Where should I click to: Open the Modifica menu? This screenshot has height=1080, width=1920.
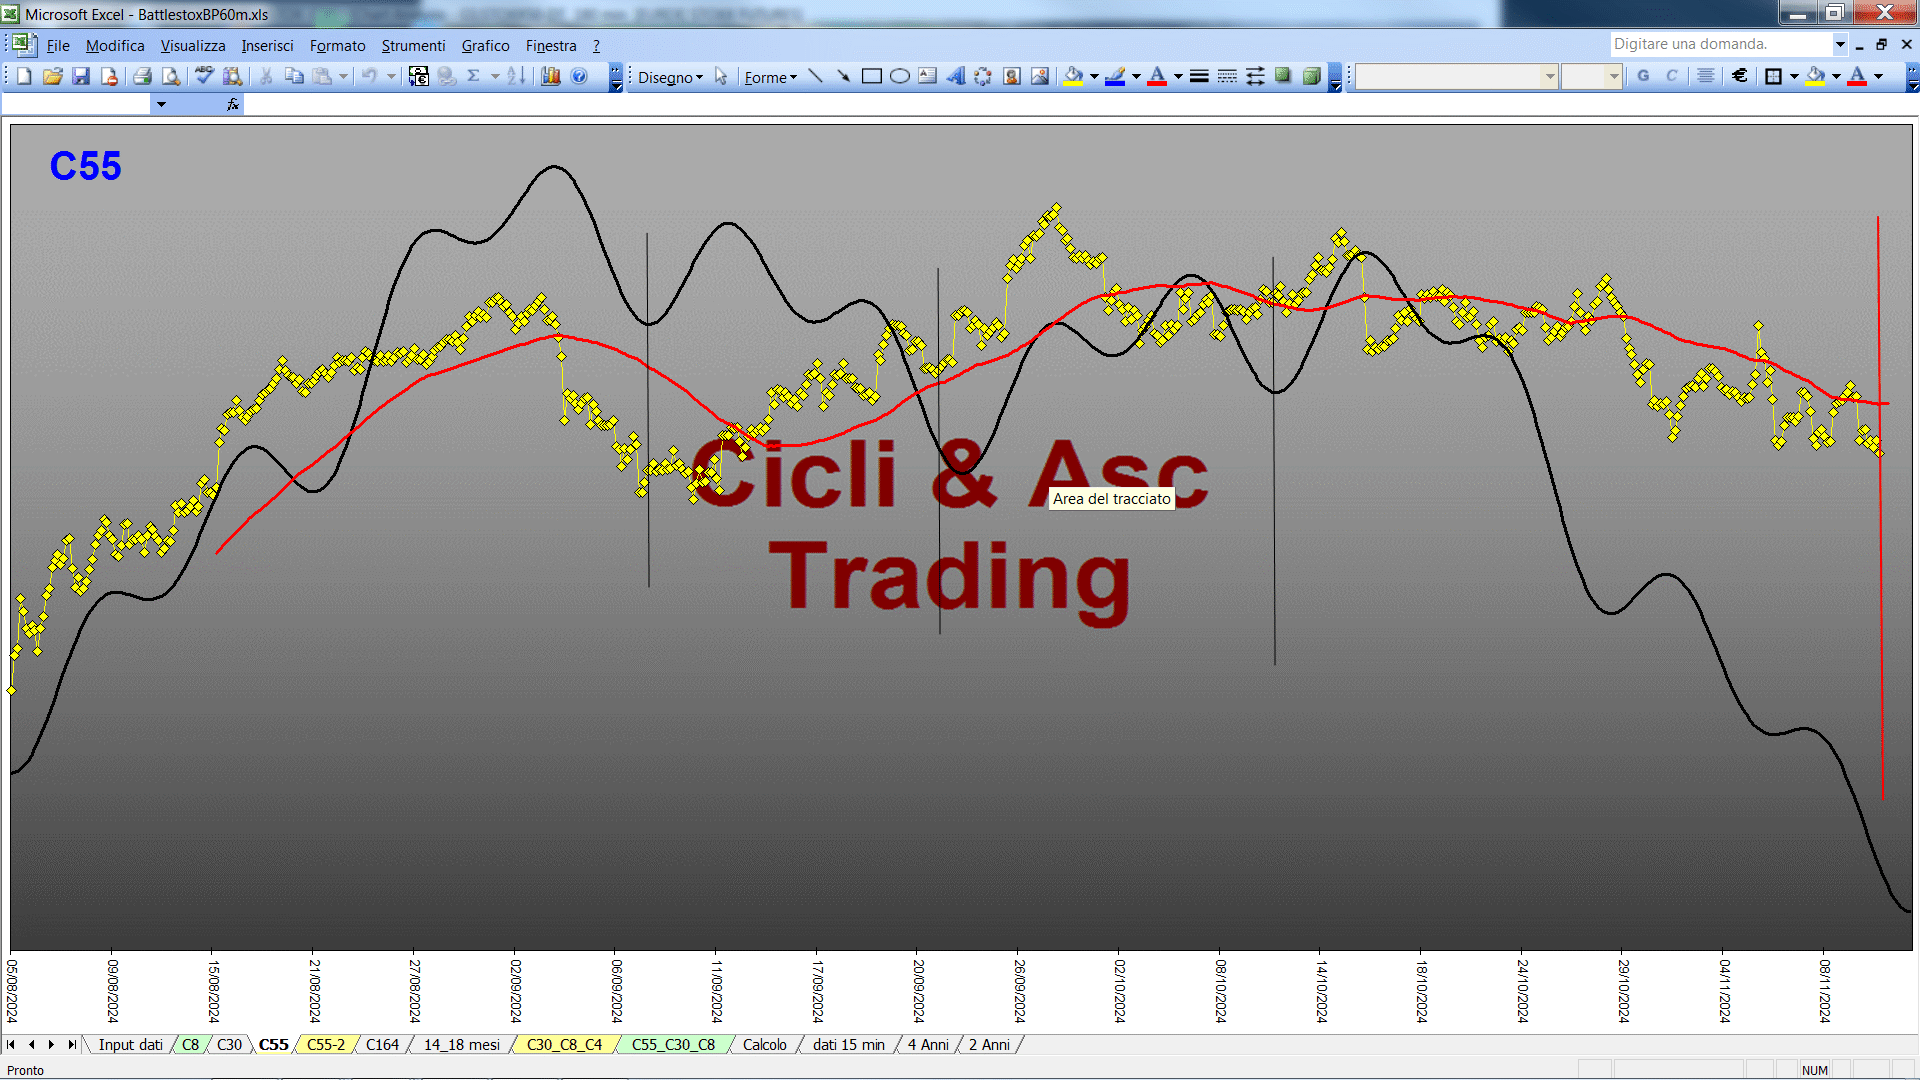(x=115, y=46)
